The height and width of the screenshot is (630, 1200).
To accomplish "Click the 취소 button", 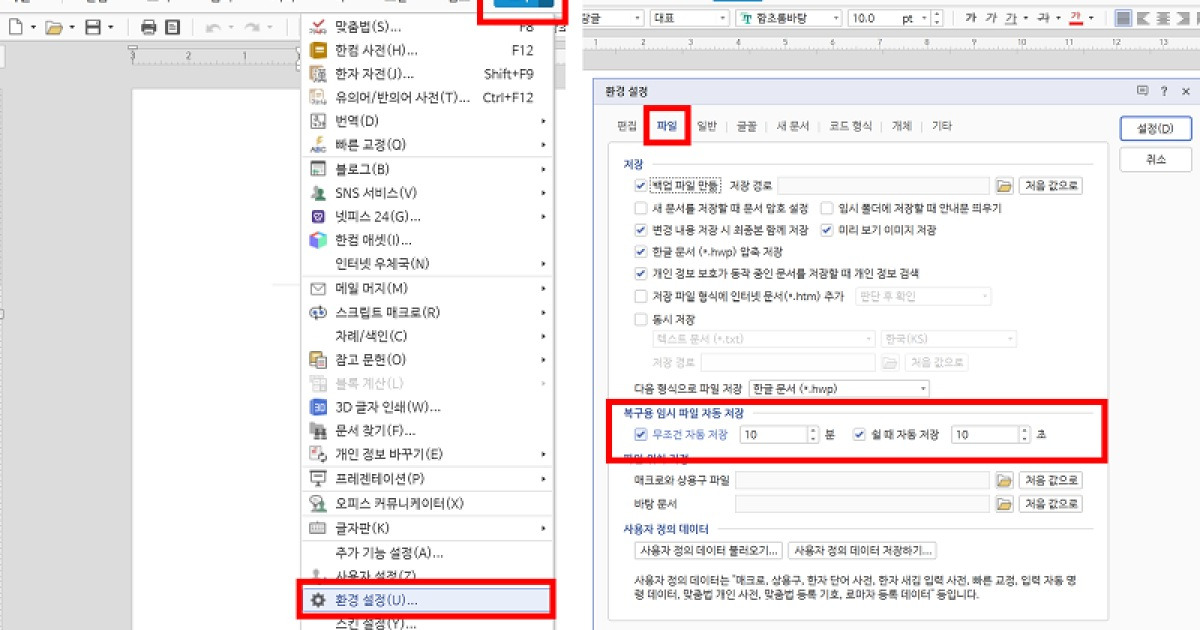I will pos(1156,159).
